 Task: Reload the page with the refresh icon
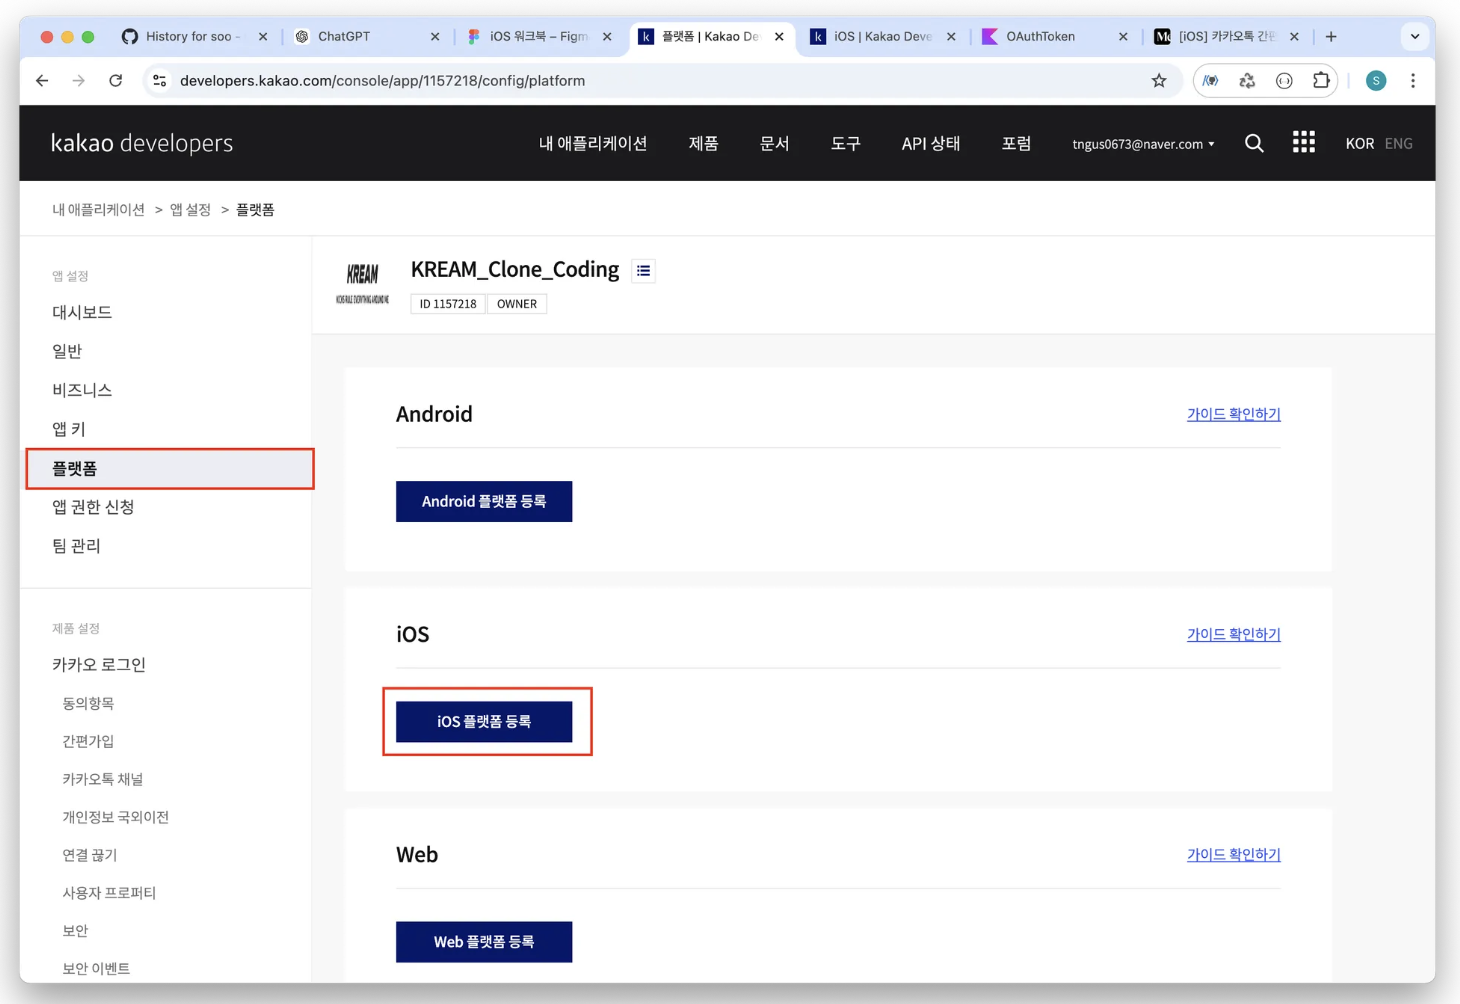[x=116, y=81]
